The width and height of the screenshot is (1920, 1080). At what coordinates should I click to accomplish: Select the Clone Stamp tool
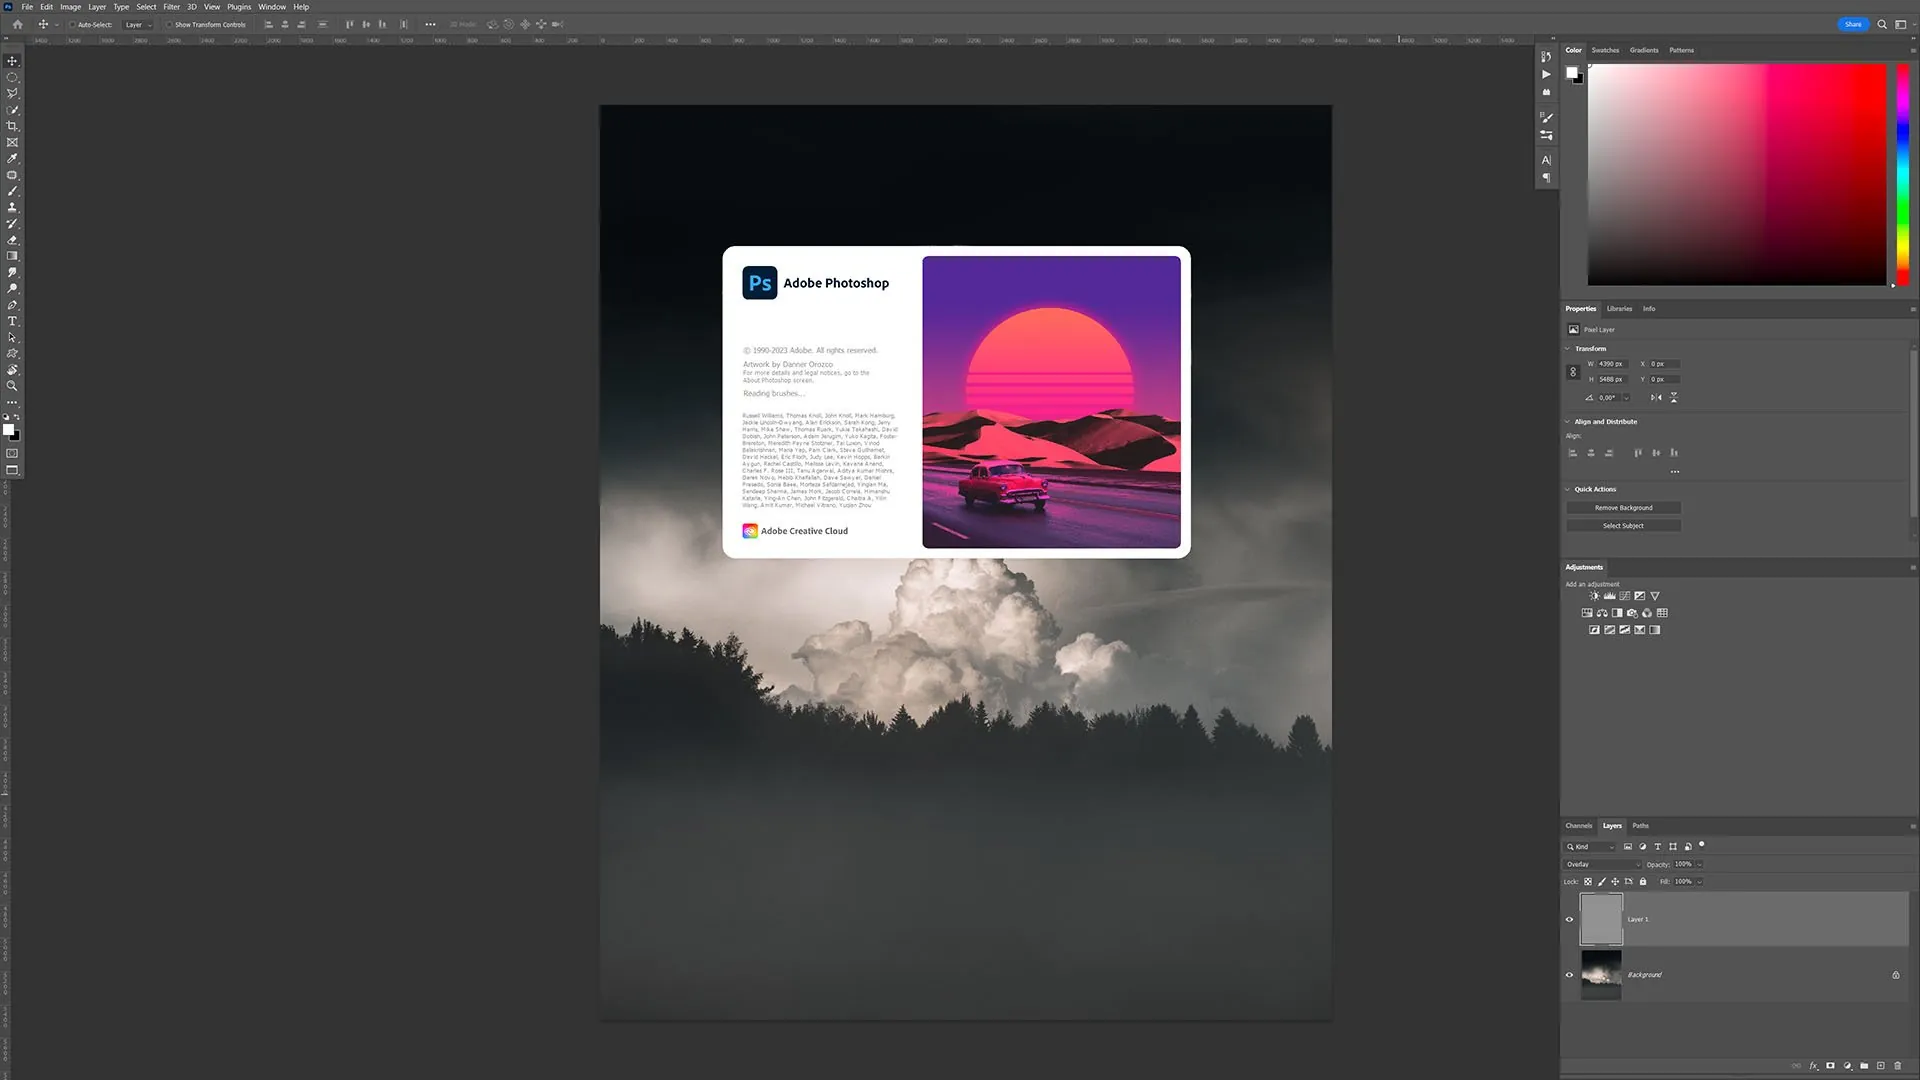tap(13, 208)
